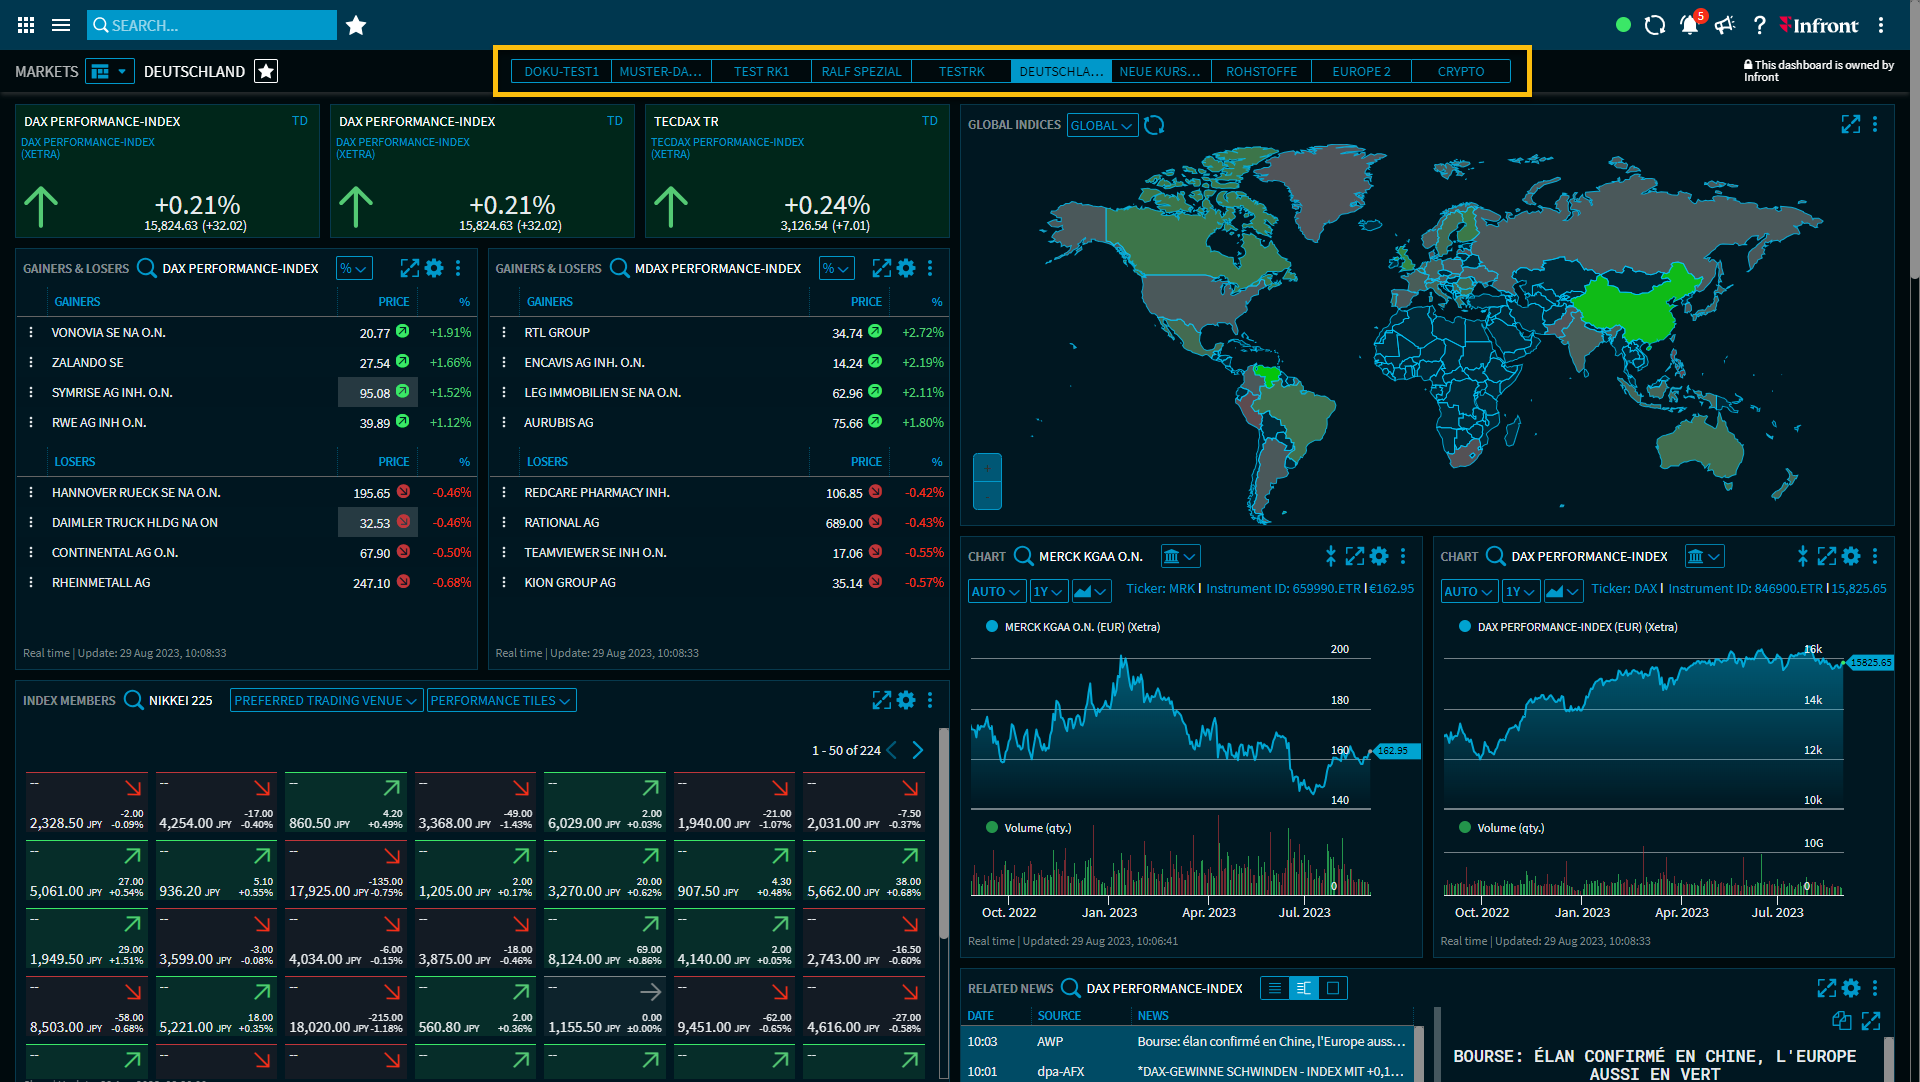
Task: Click the notifications bell icon
Action: tap(1689, 25)
